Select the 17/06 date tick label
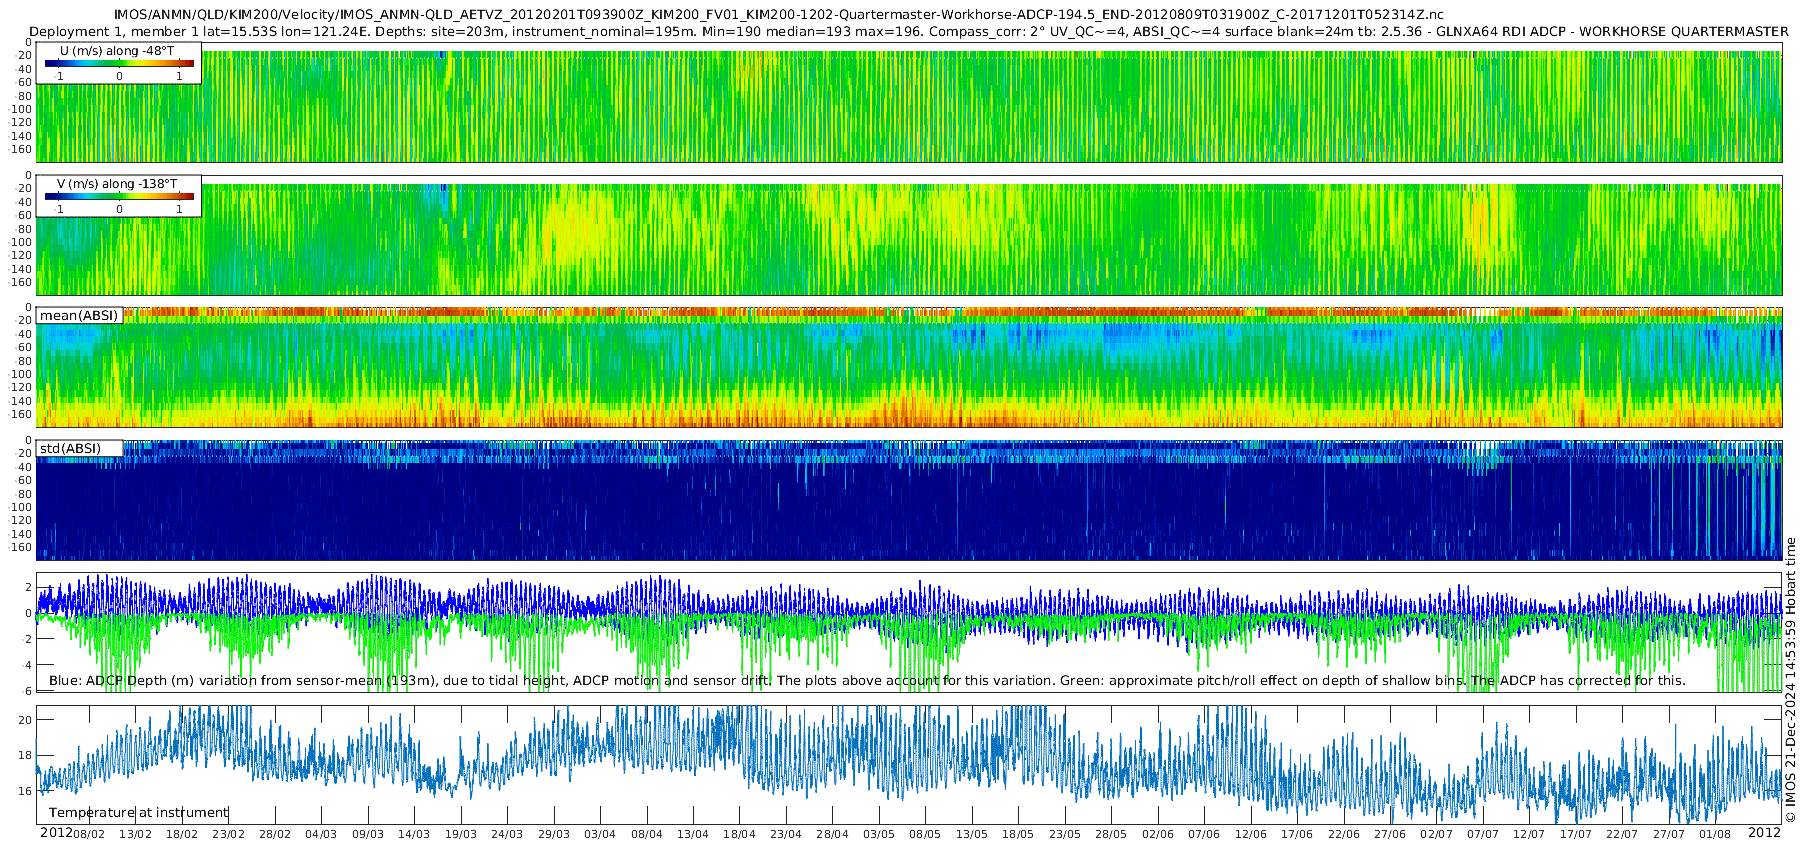This screenshot has height=850, width=1800. pos(1297,834)
